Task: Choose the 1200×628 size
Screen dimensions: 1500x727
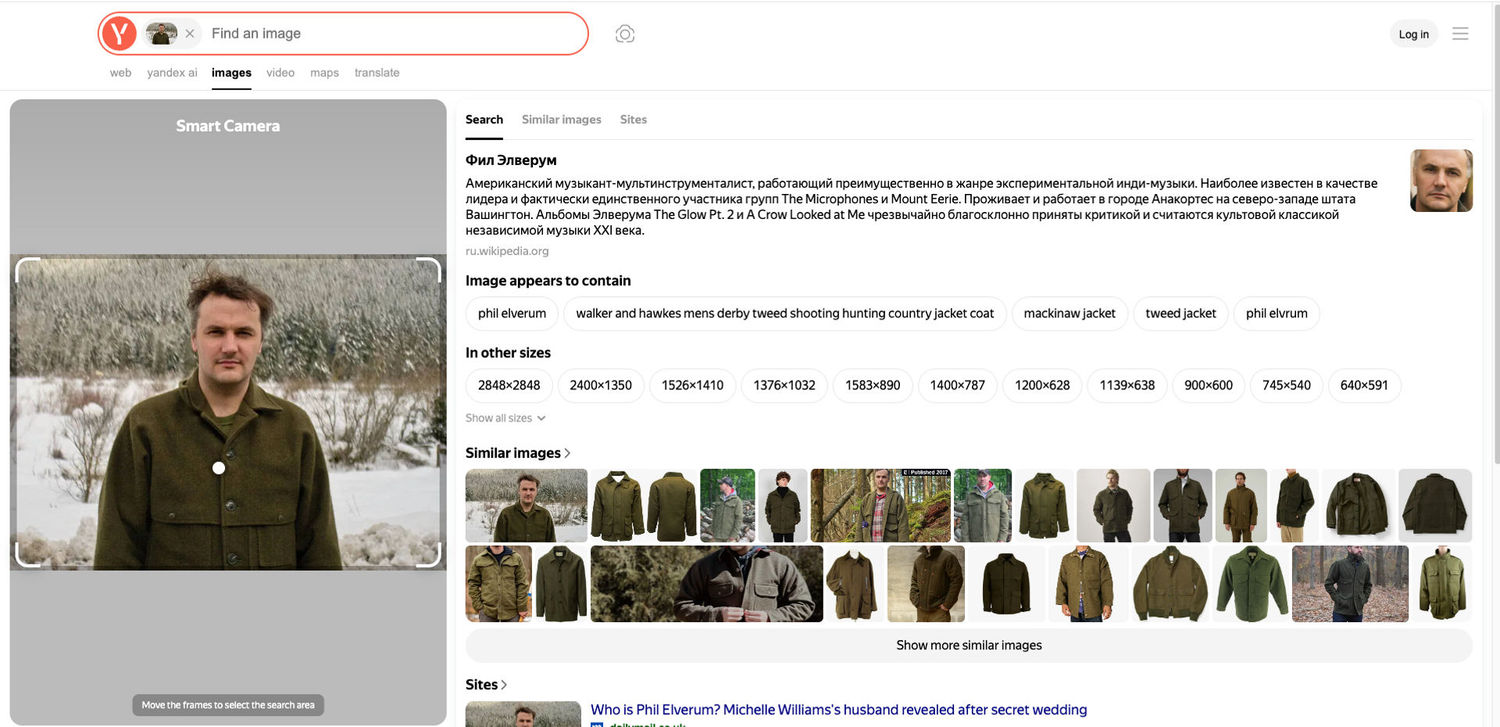Action: [1042, 385]
